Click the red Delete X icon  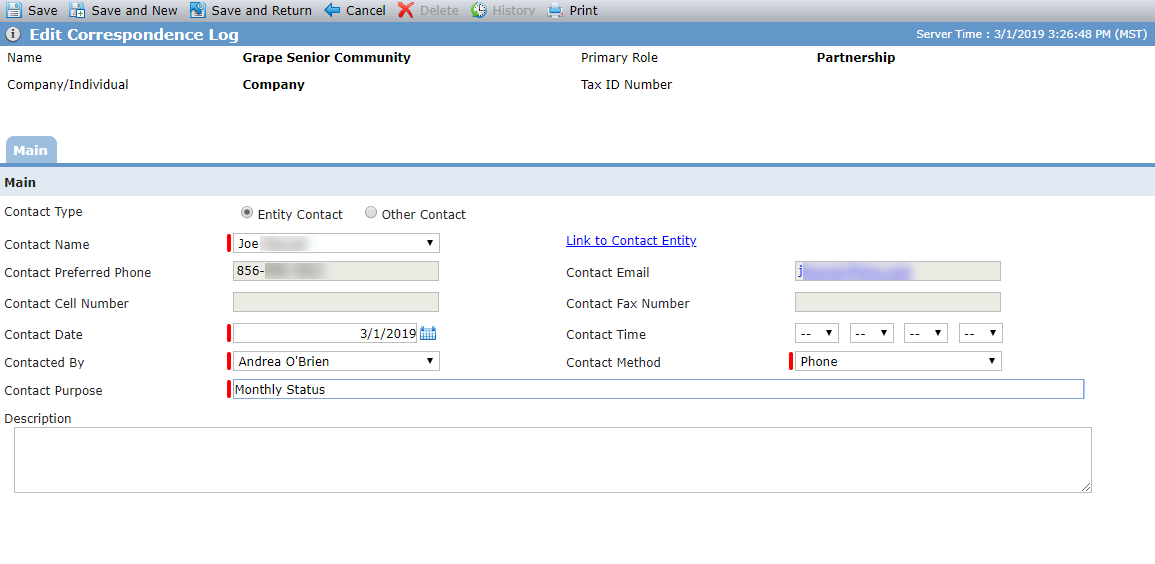pos(406,10)
